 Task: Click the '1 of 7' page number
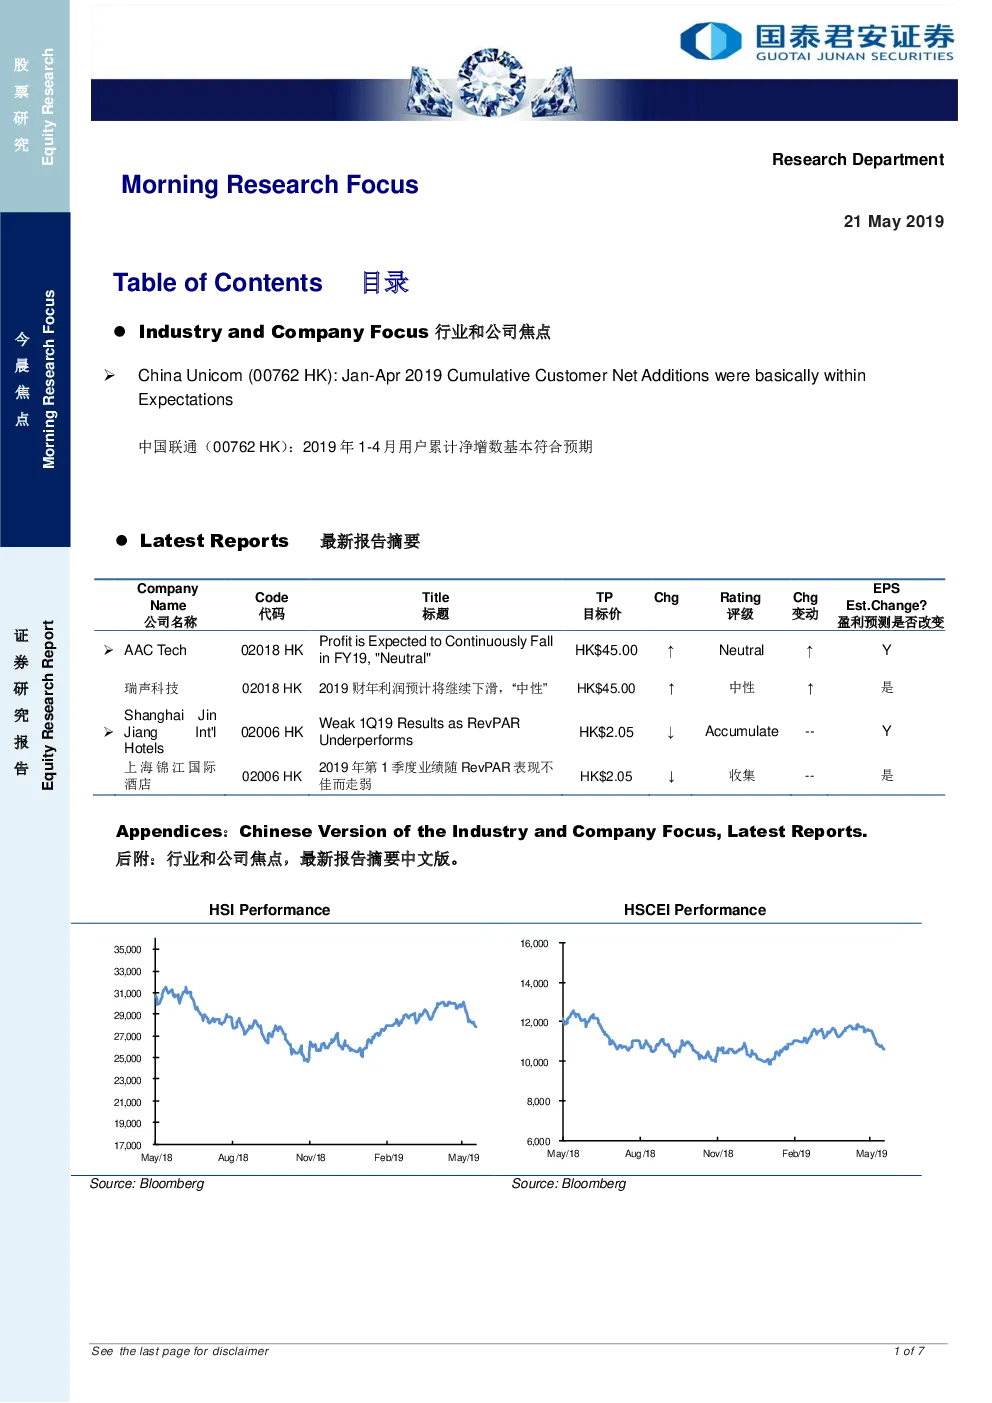tap(909, 1351)
